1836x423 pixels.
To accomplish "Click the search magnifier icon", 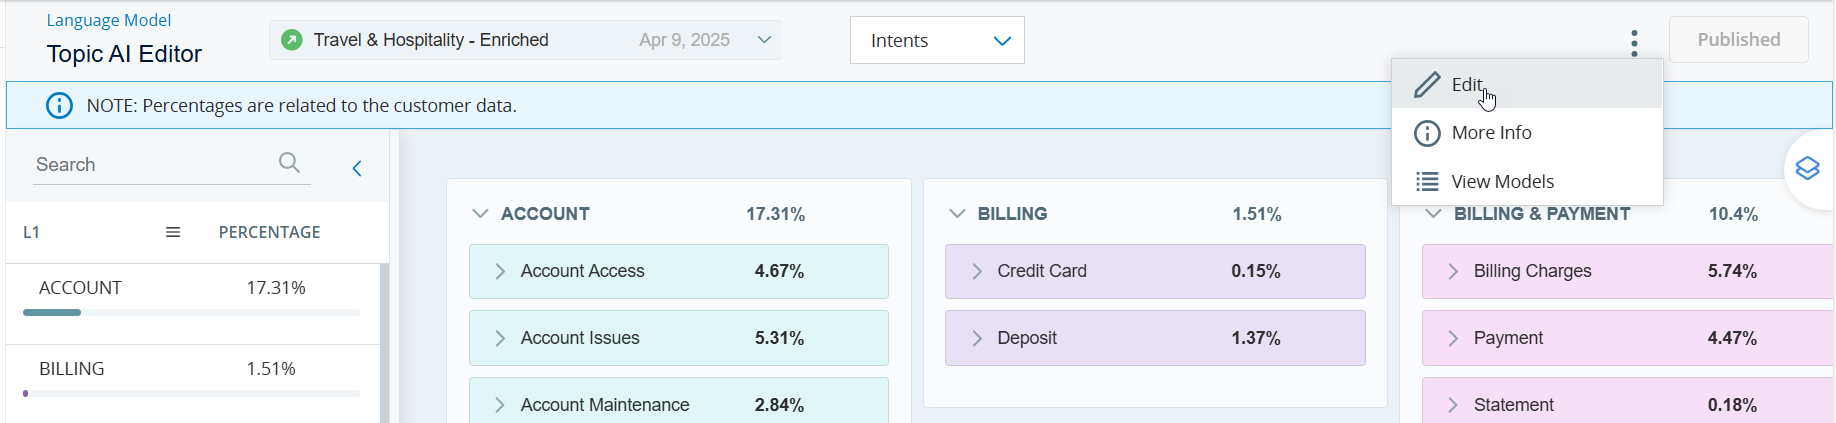I will point(289,163).
